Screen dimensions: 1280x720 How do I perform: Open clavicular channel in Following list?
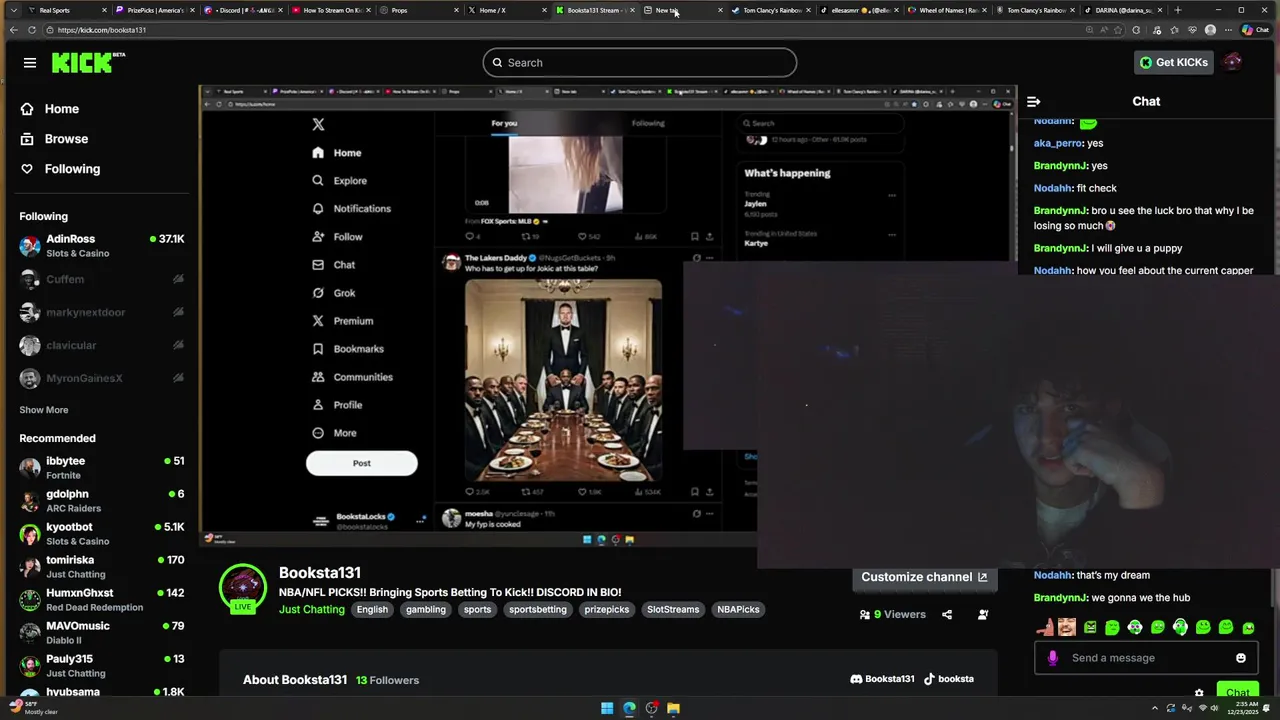pyautogui.click(x=100, y=345)
